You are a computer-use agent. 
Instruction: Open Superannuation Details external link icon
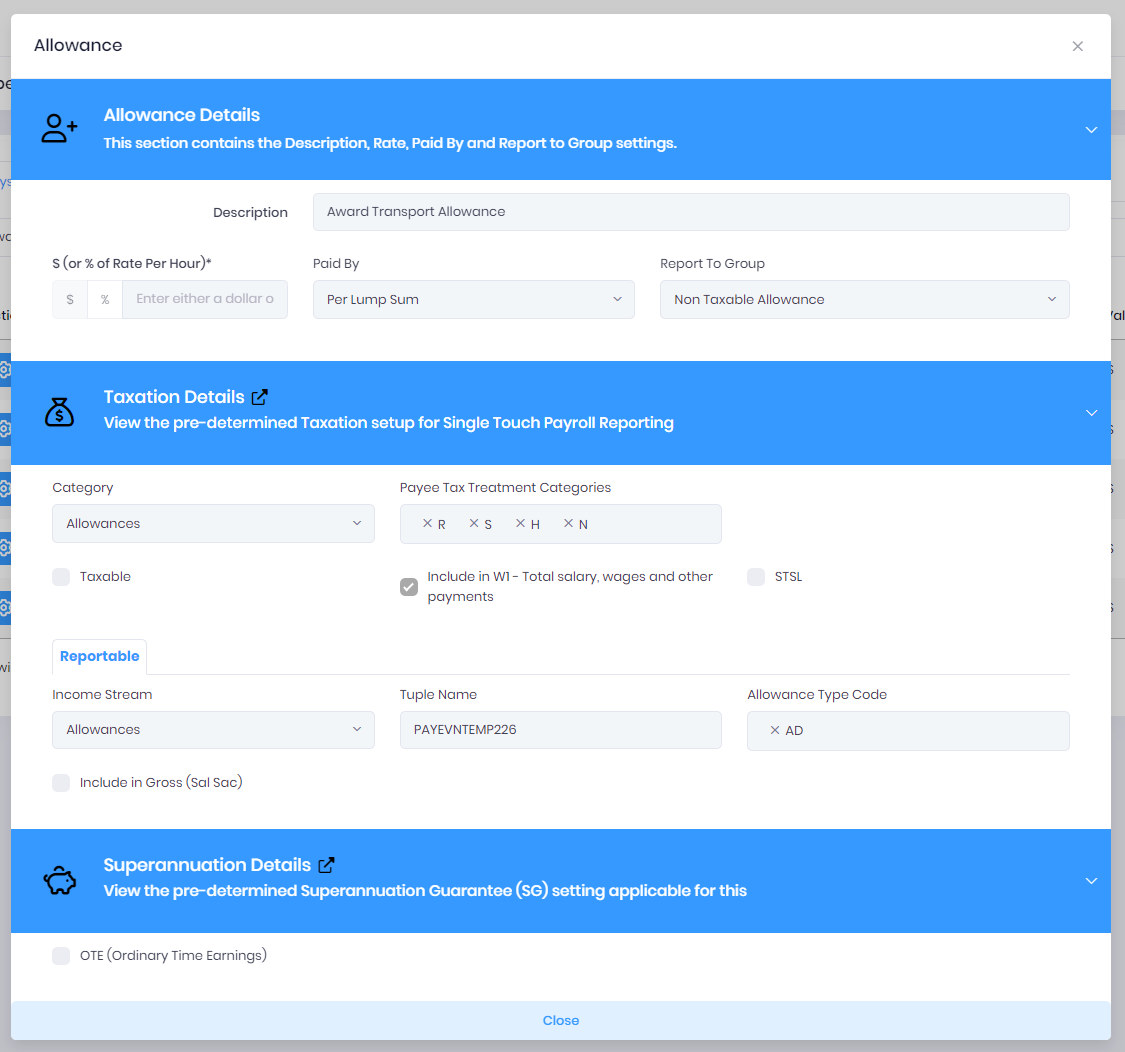(326, 865)
